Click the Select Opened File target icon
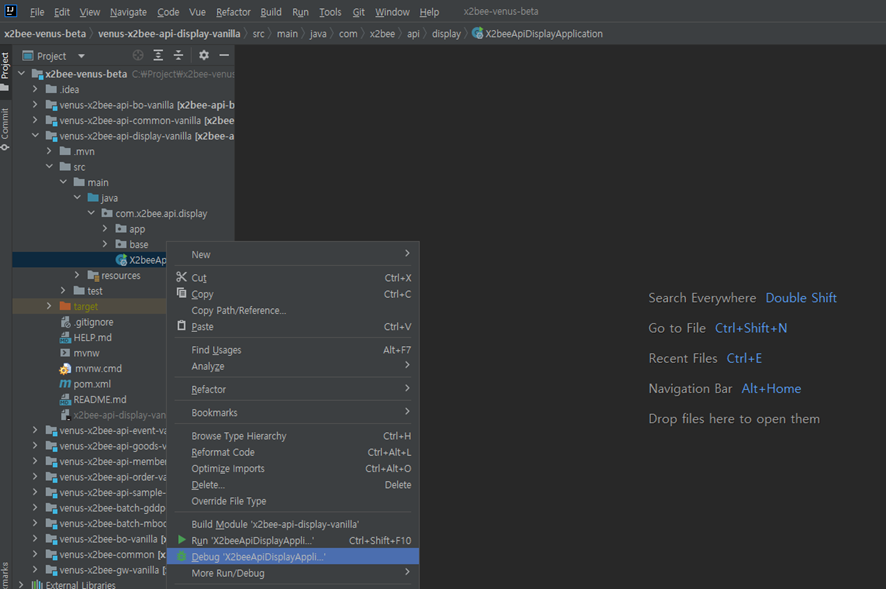The image size is (886, 589). pos(138,56)
